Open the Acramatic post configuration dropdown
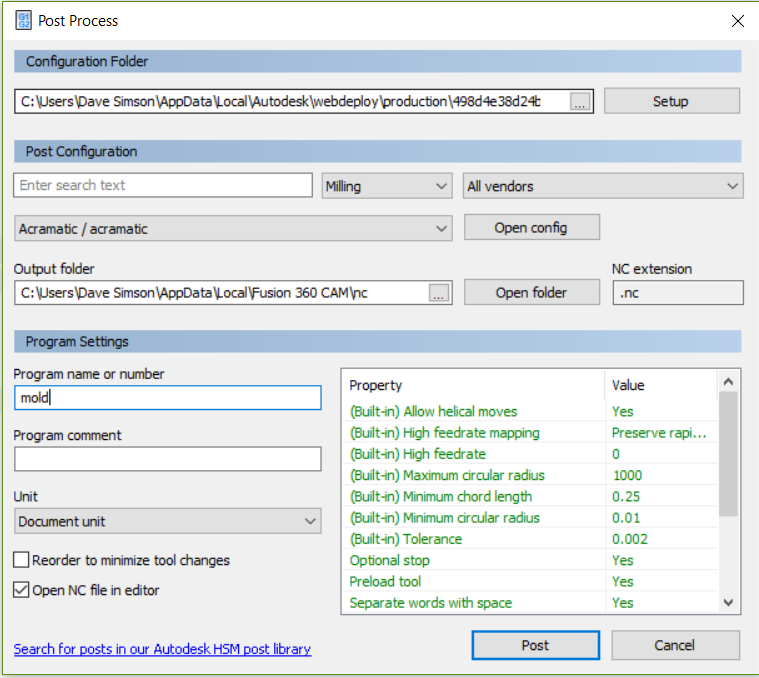This screenshot has width=759, height=678. (x=233, y=229)
